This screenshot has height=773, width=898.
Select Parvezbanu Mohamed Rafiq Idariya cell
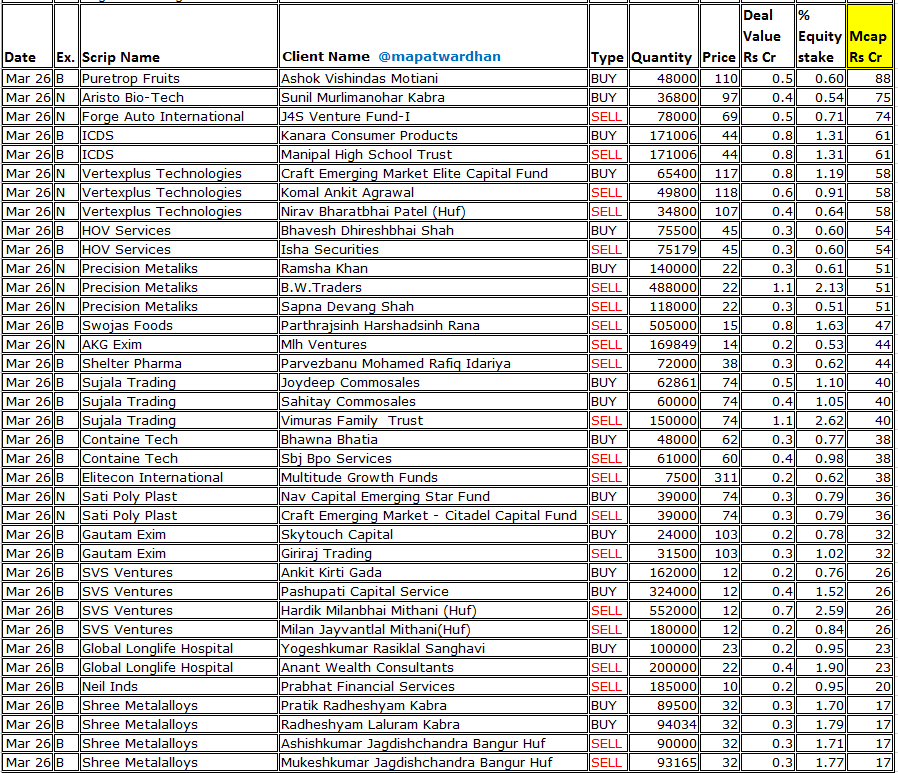click(433, 363)
